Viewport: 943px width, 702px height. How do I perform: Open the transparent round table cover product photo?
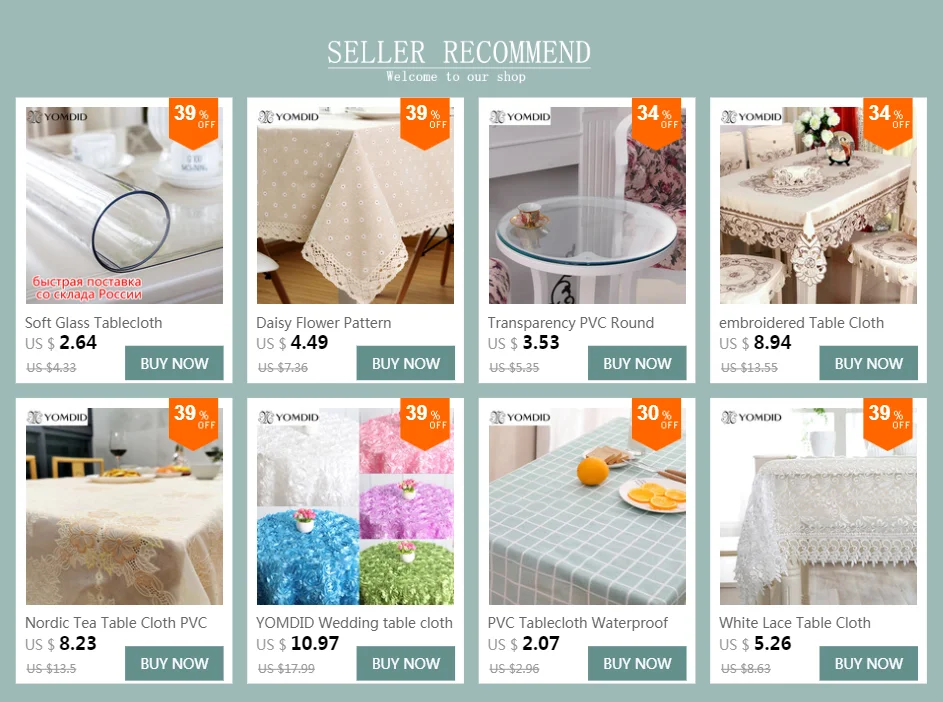click(587, 206)
